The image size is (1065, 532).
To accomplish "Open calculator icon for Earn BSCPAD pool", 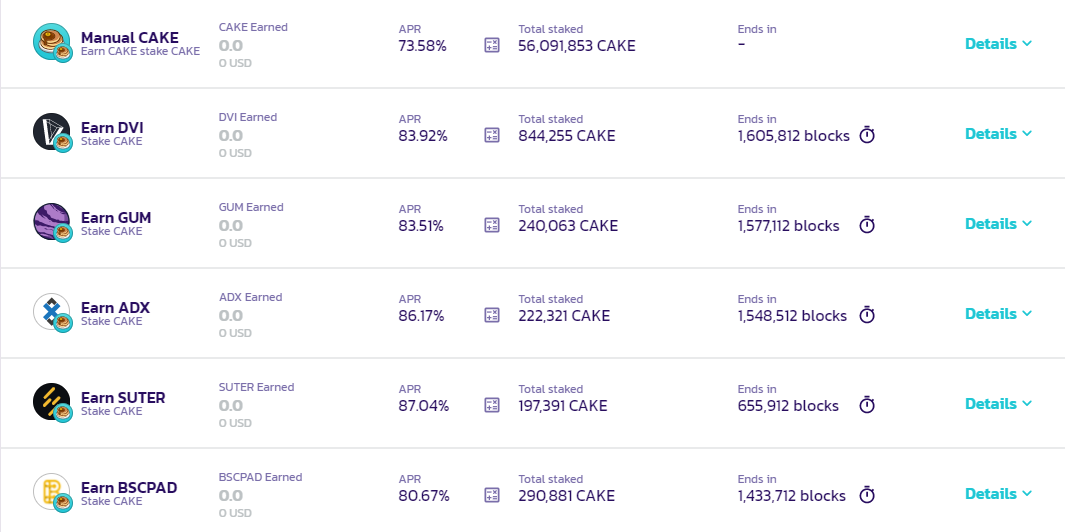I will coord(492,495).
